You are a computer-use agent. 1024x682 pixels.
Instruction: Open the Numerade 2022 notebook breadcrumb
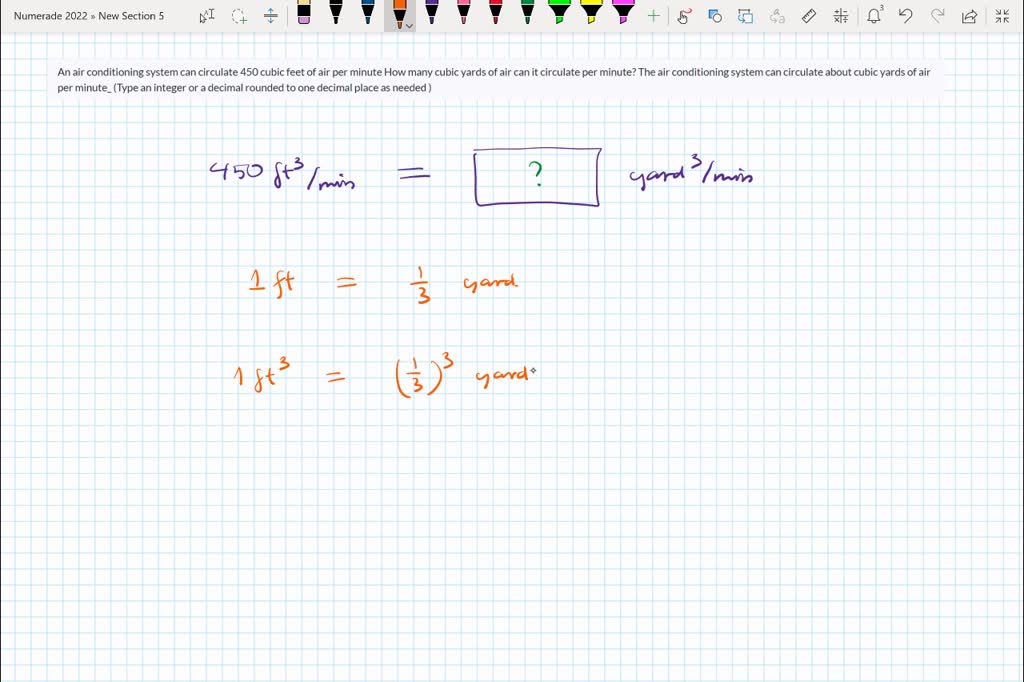pyautogui.click(x=50, y=16)
